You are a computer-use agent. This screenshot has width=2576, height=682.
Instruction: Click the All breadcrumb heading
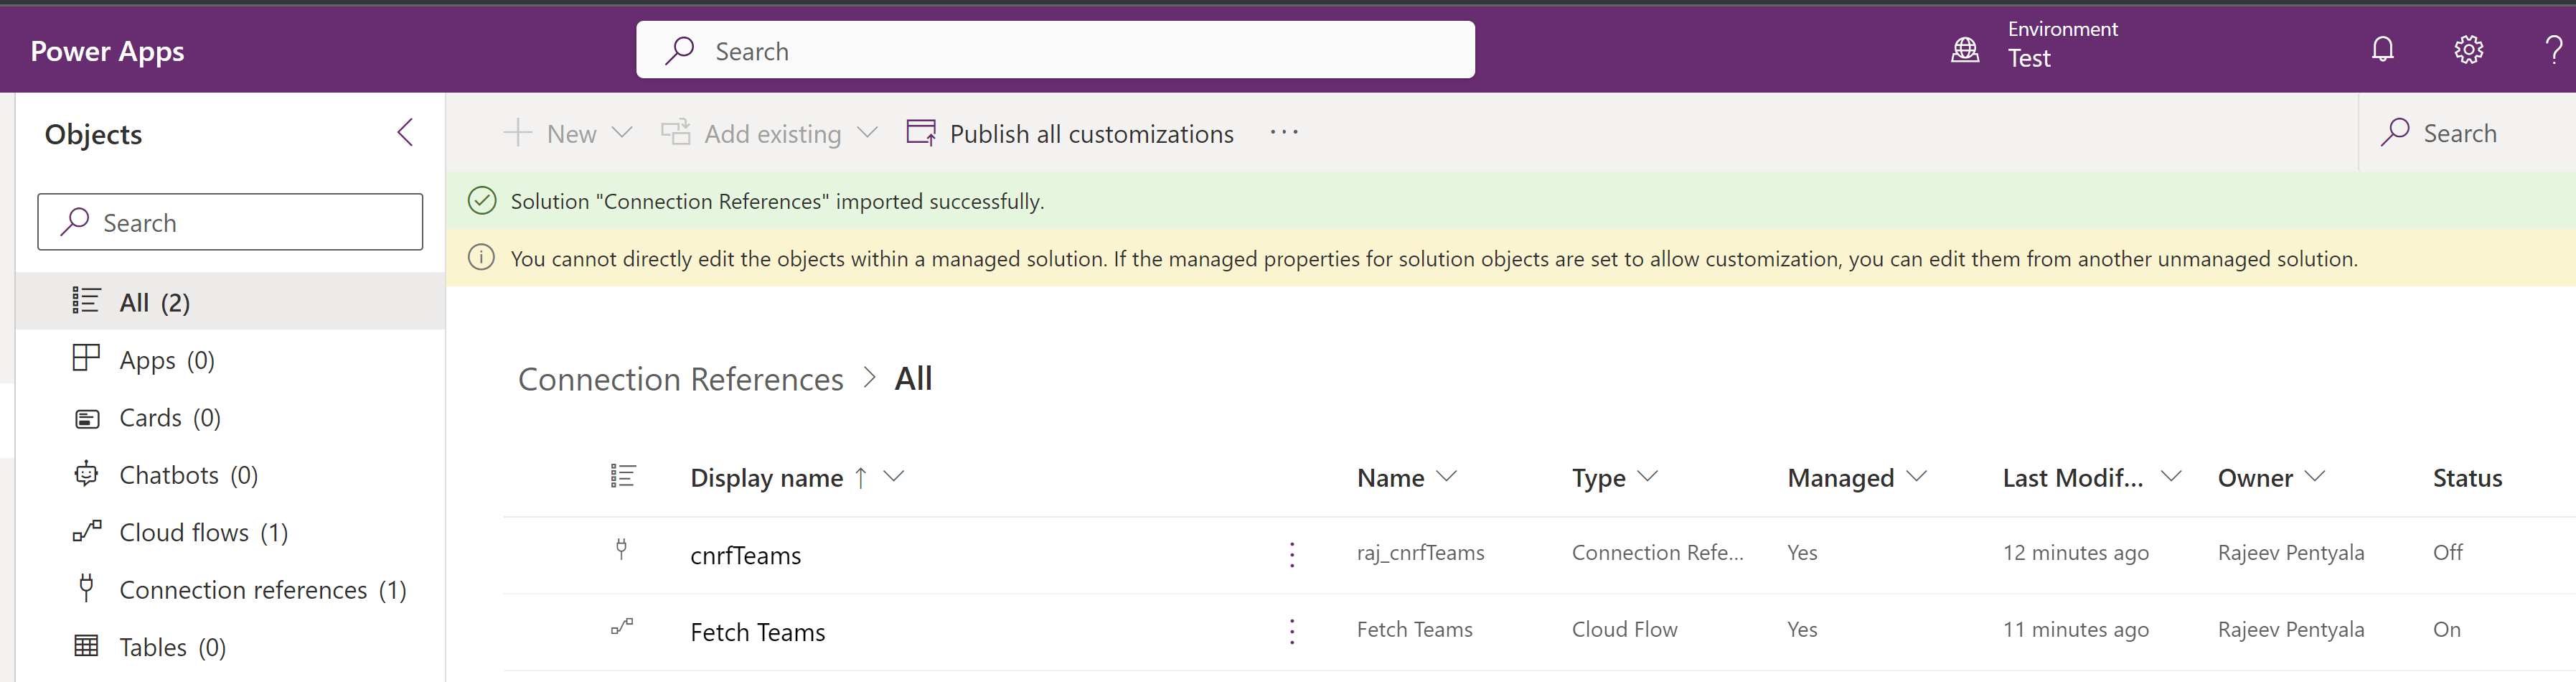tap(913, 378)
